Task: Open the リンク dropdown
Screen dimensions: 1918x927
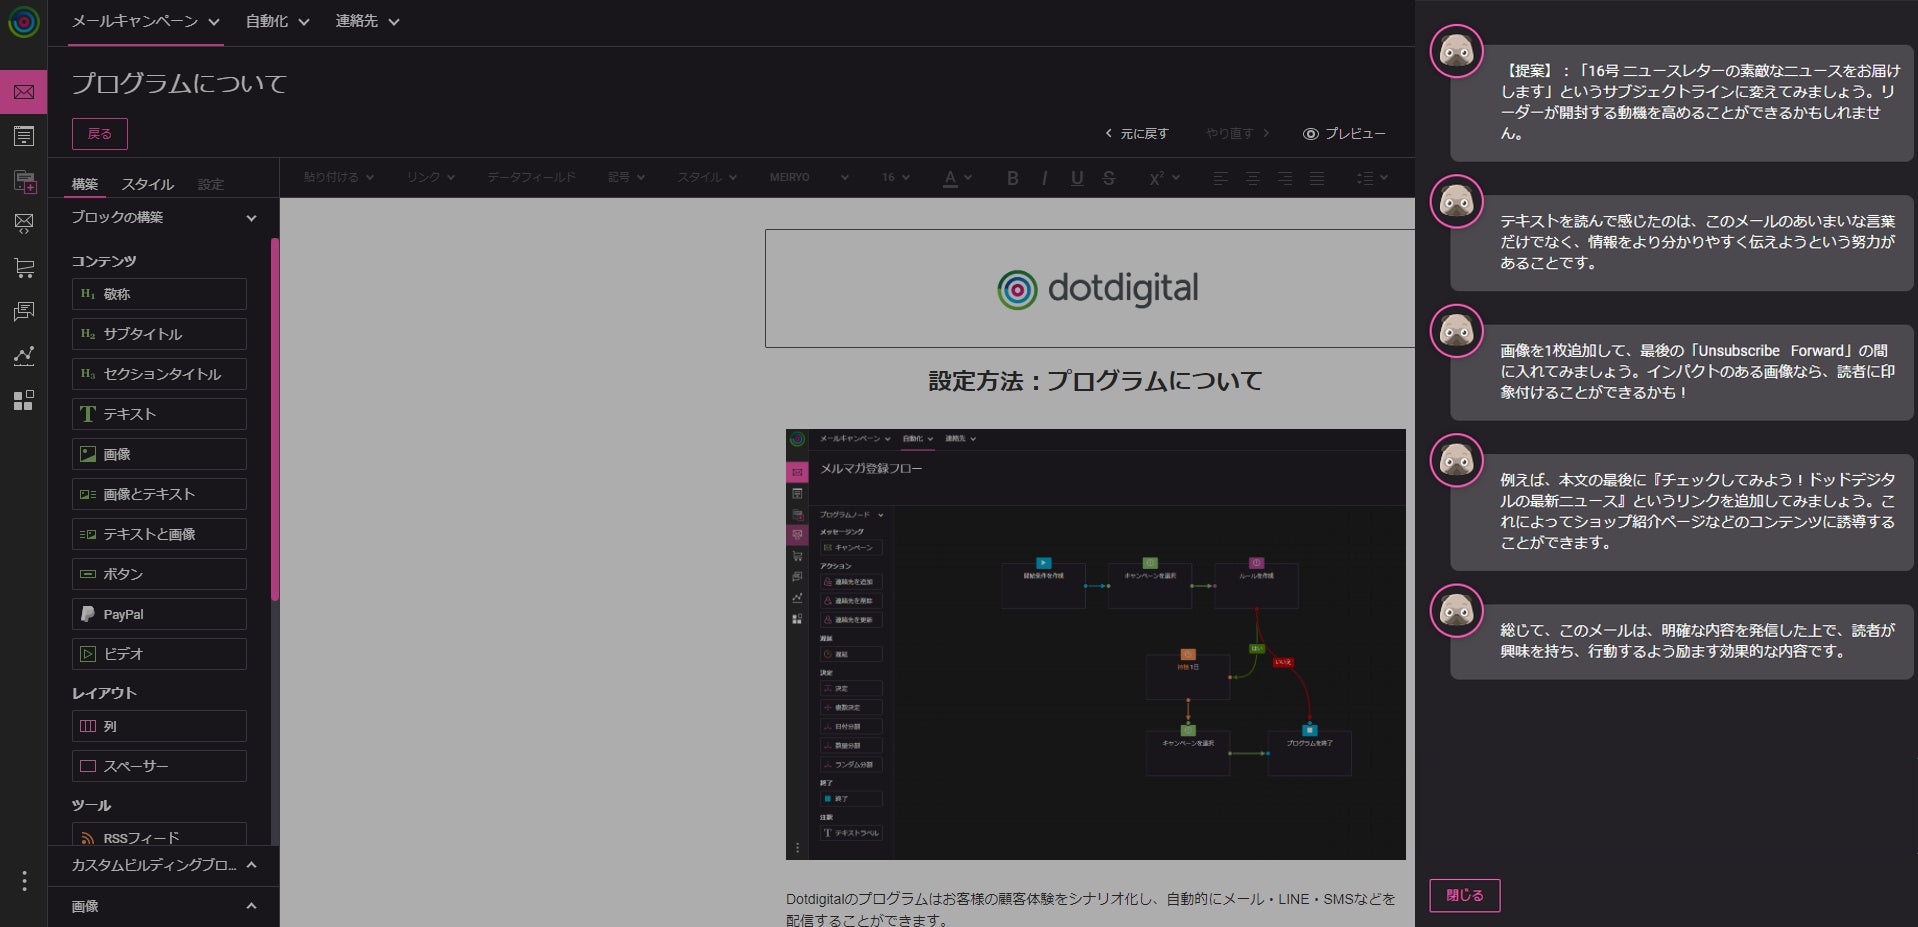Action: (431, 177)
